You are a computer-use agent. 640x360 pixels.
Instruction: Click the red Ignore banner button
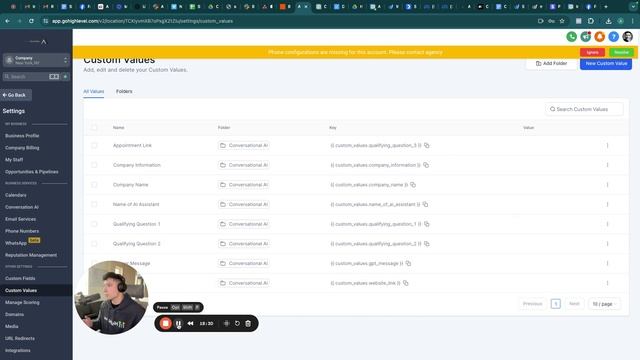coord(592,52)
